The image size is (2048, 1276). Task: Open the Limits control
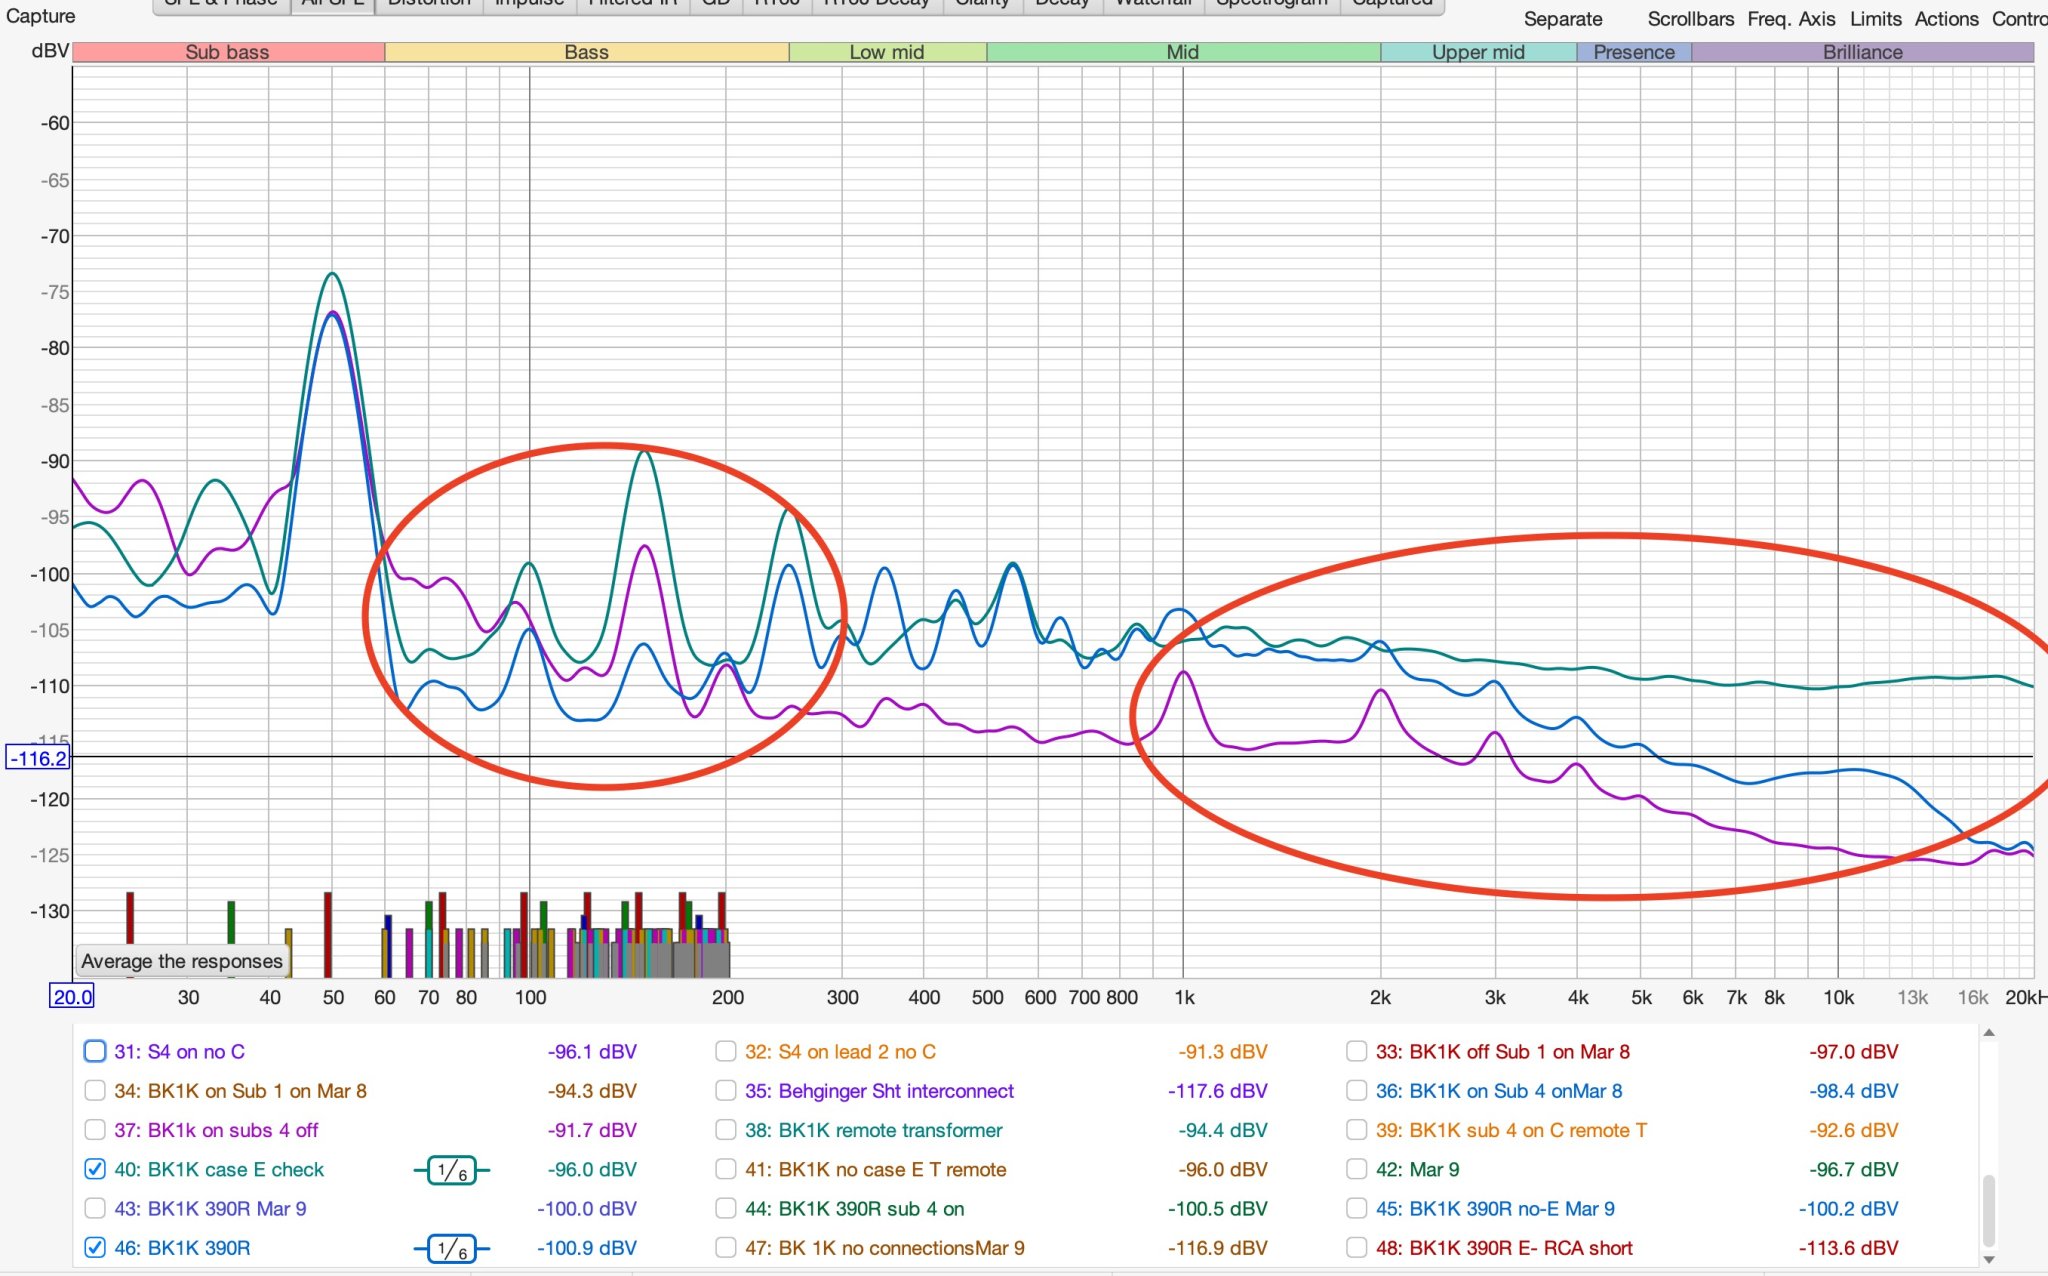[1876, 19]
